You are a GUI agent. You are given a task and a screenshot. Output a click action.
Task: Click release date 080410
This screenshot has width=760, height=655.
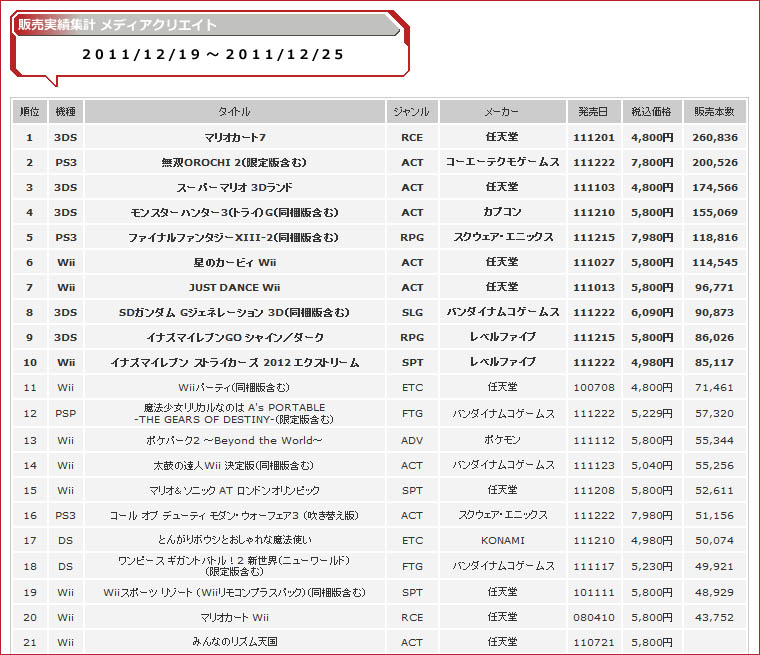594,618
